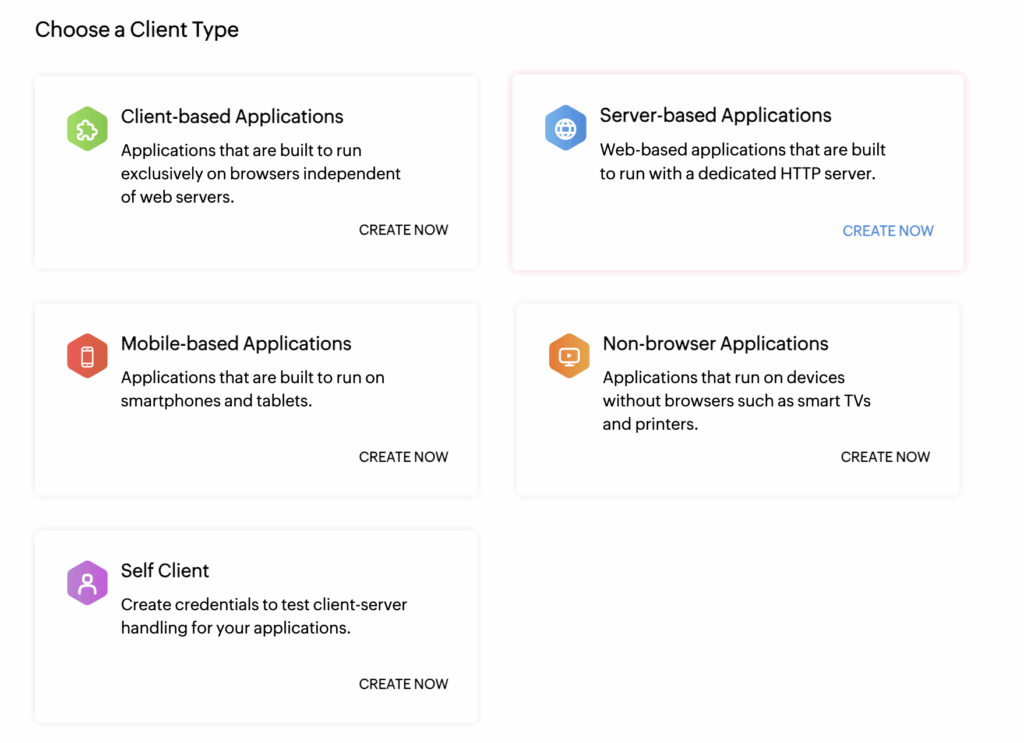Click the red smartphone Mobile-based icon

[87, 356]
